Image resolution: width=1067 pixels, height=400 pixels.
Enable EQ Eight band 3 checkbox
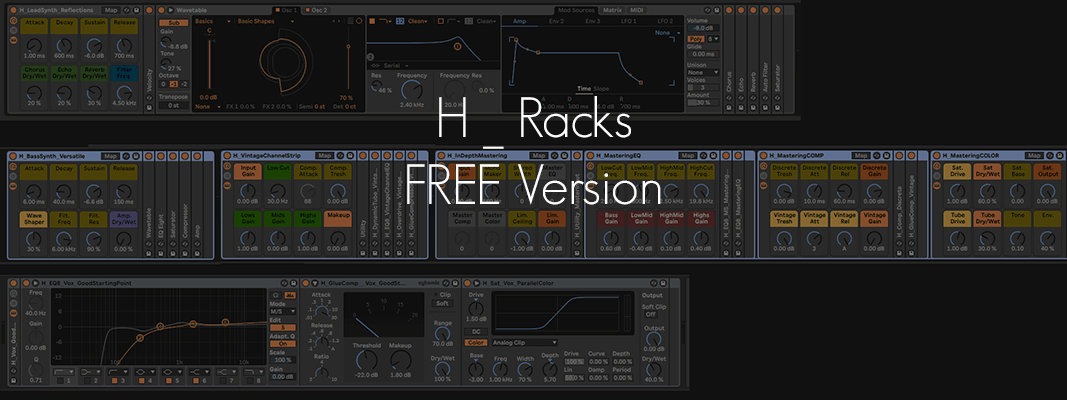(x=114, y=380)
